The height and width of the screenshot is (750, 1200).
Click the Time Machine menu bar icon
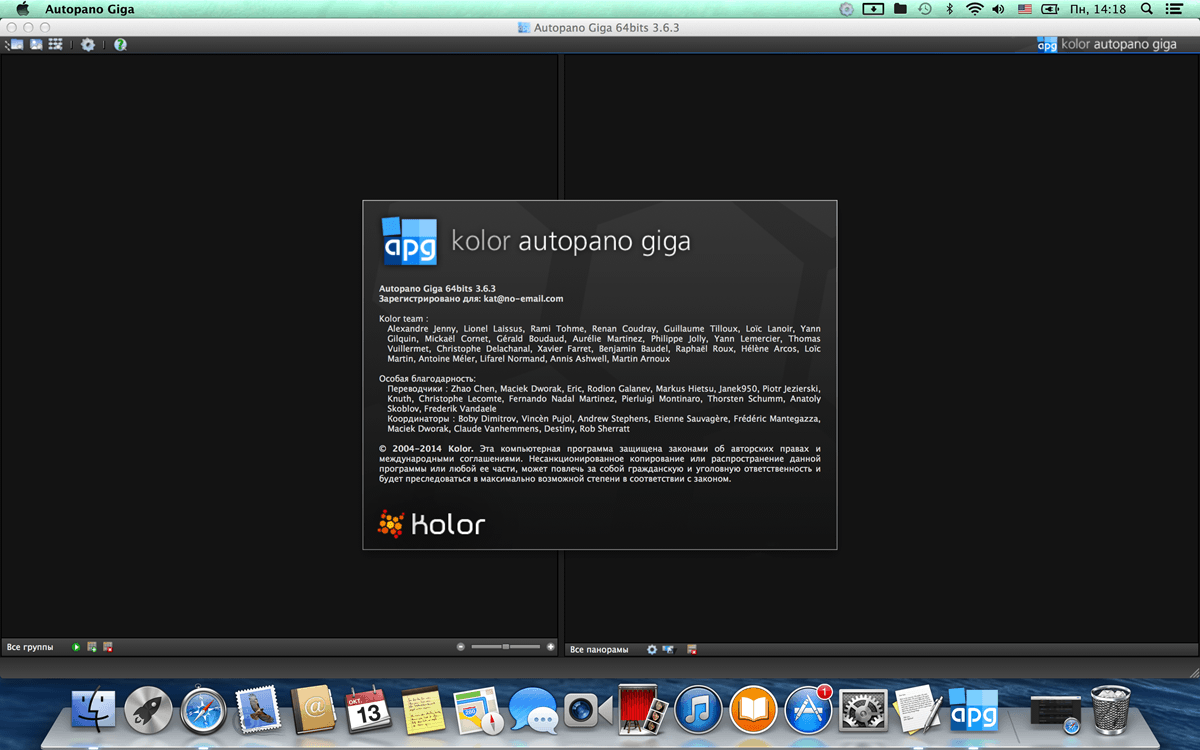pyautogui.click(x=925, y=9)
